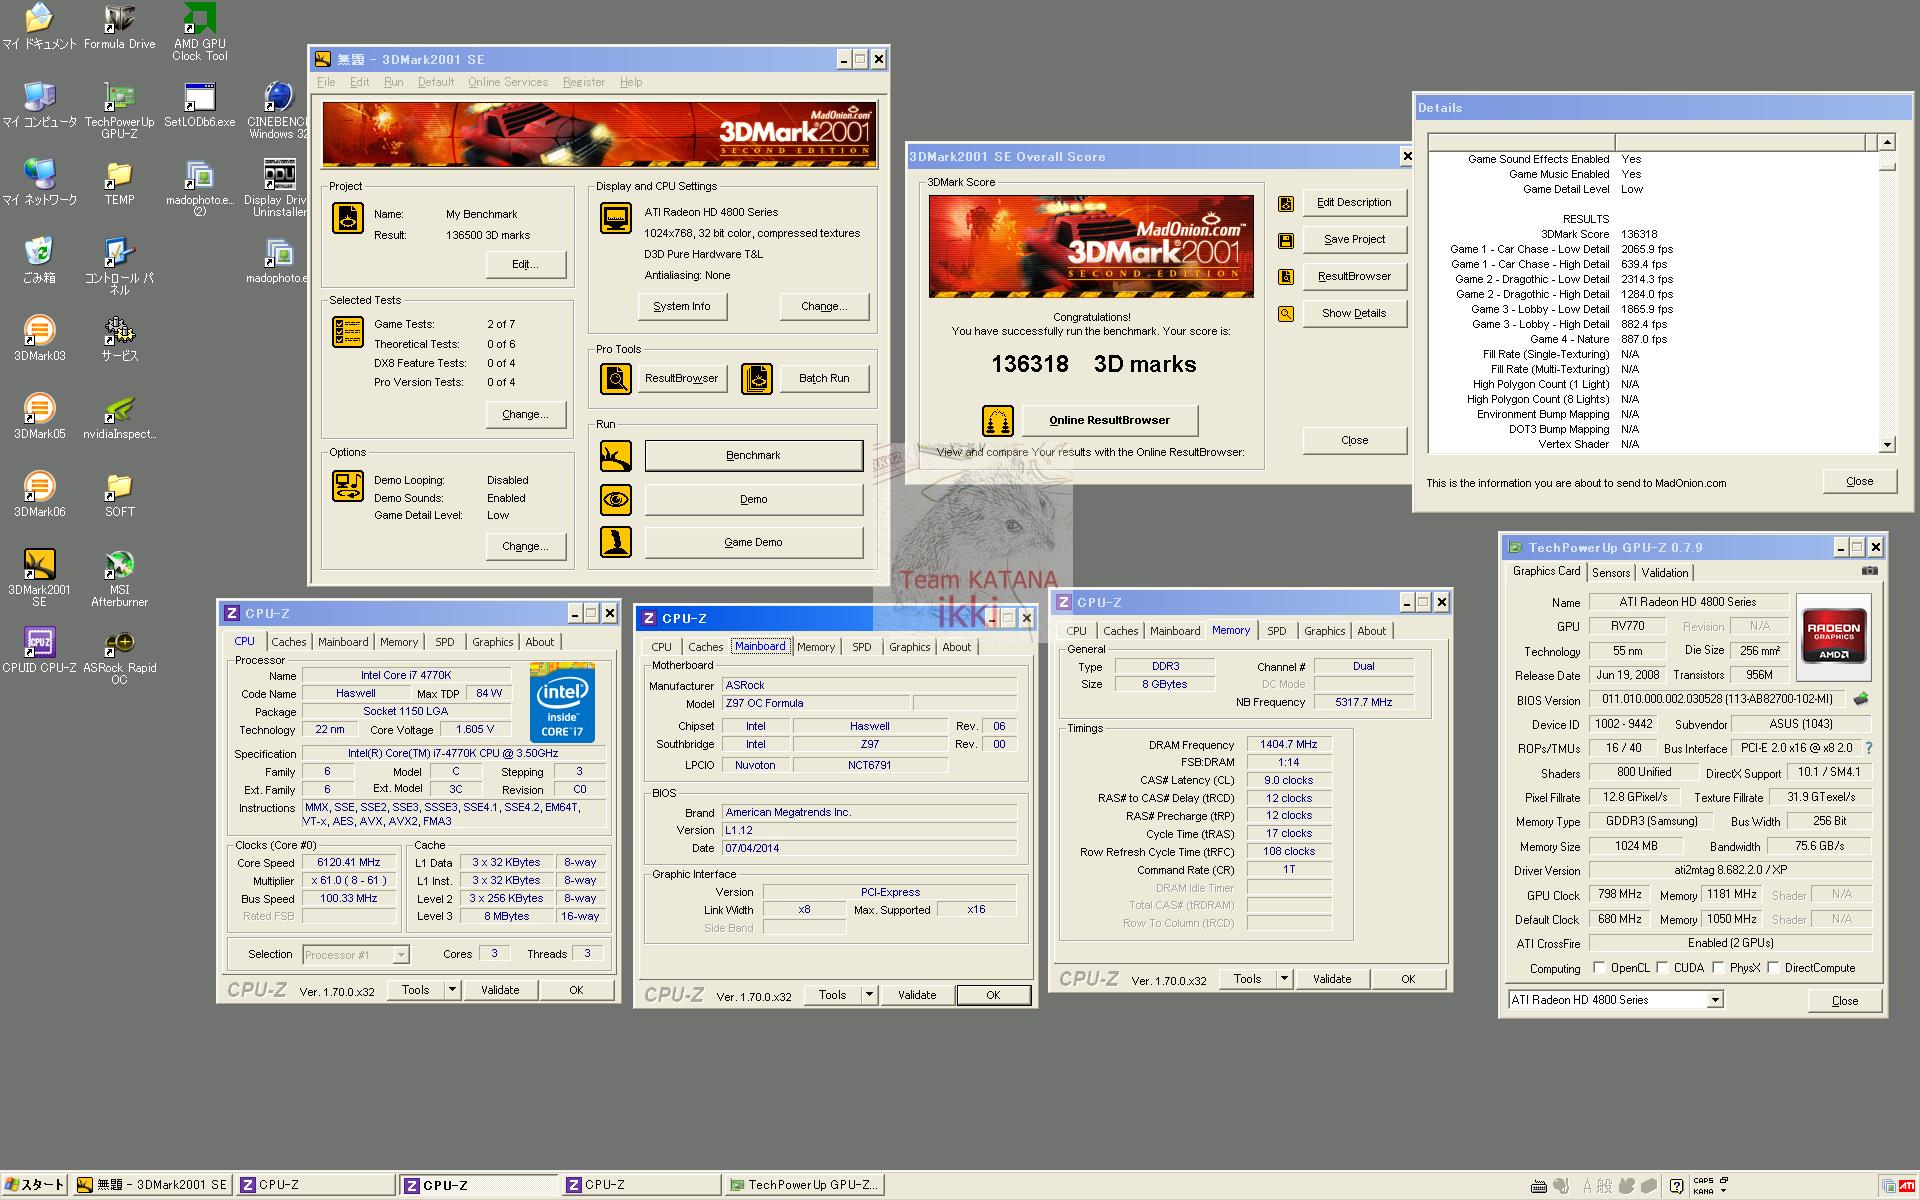Open the Help menu in 3DMark2001 SE
Image resolution: width=1920 pixels, height=1200 pixels.
tap(631, 82)
